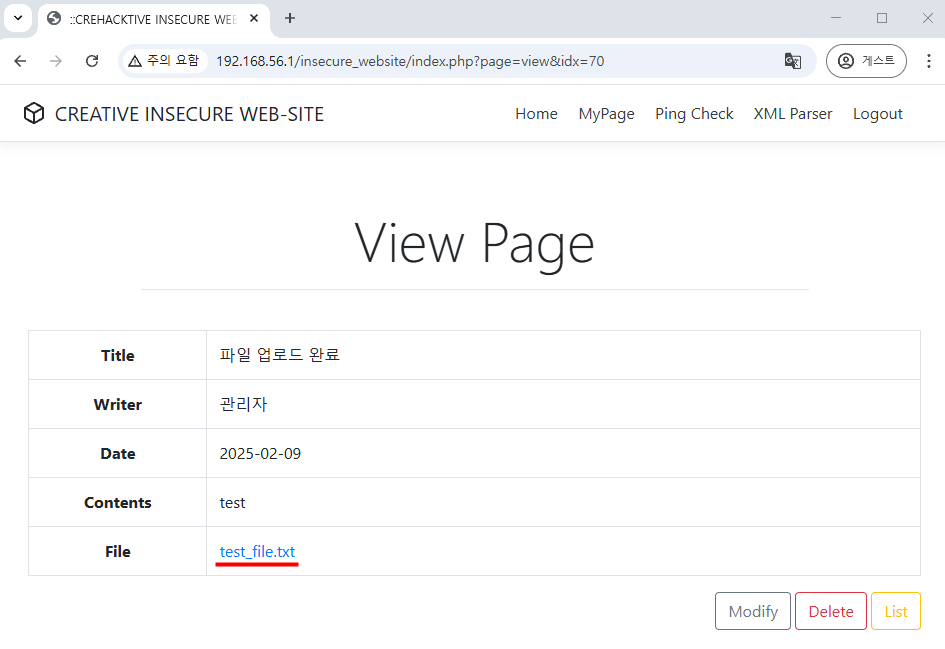Click the Modify button
This screenshot has width=945, height=649.
[x=753, y=611]
